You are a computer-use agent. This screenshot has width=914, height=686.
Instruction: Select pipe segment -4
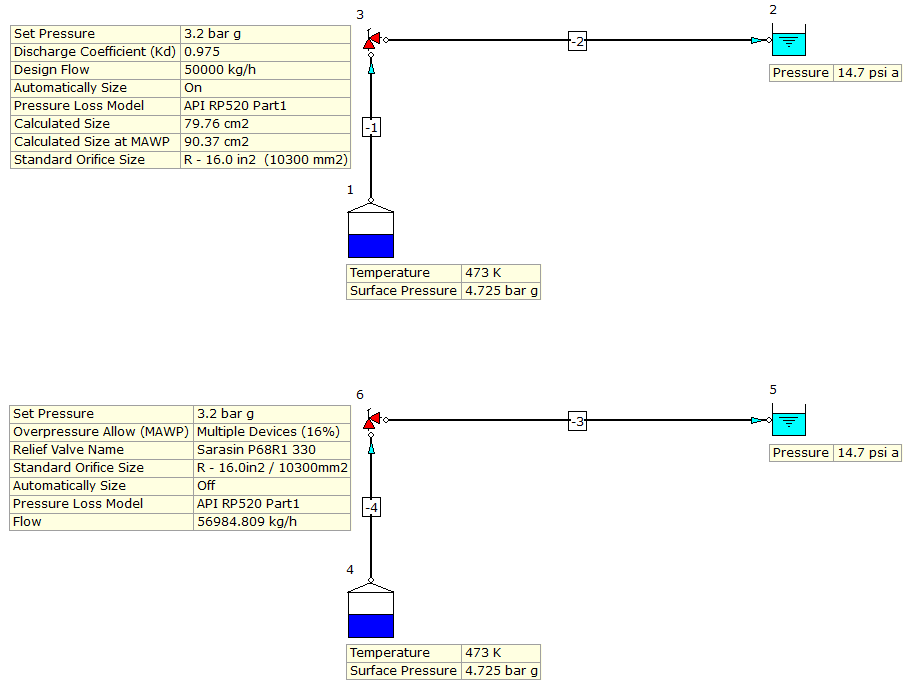pos(371,506)
